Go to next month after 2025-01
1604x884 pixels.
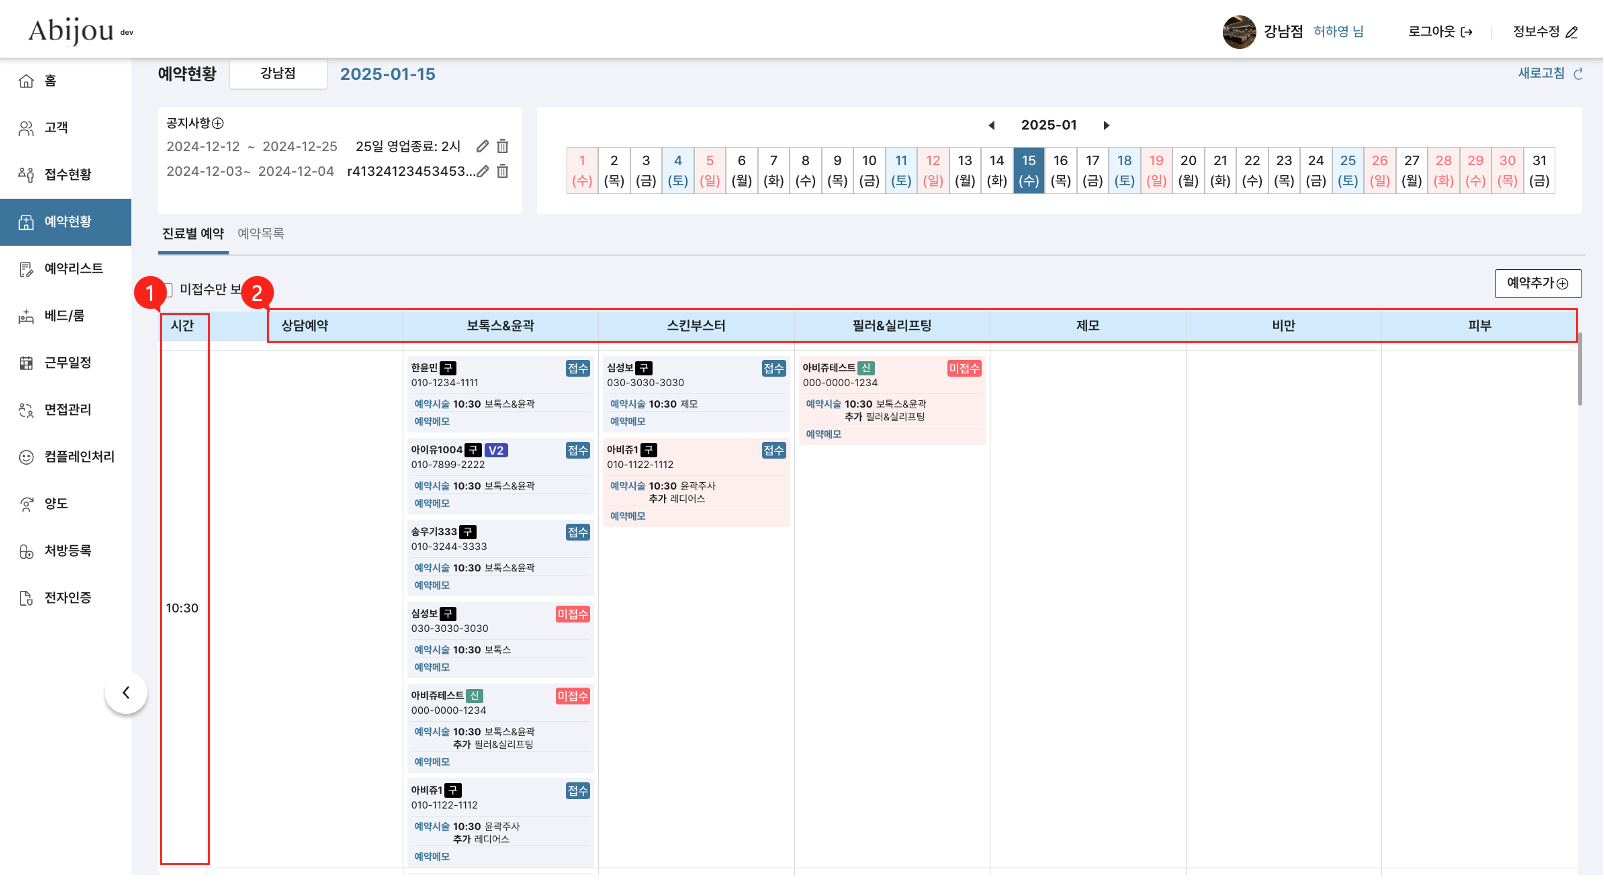(1106, 125)
